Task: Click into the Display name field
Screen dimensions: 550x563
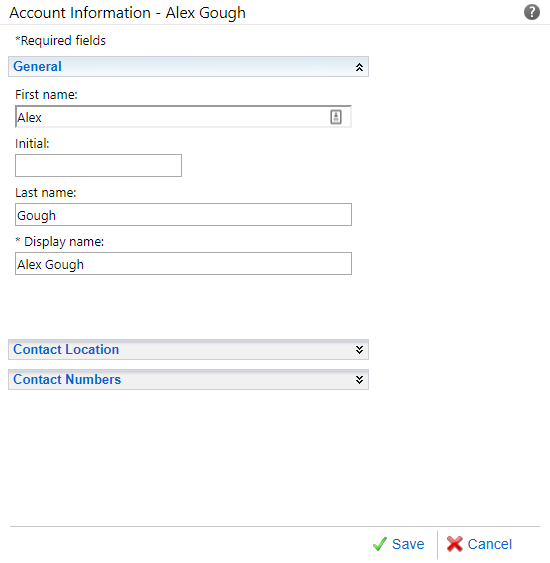Action: [183, 264]
